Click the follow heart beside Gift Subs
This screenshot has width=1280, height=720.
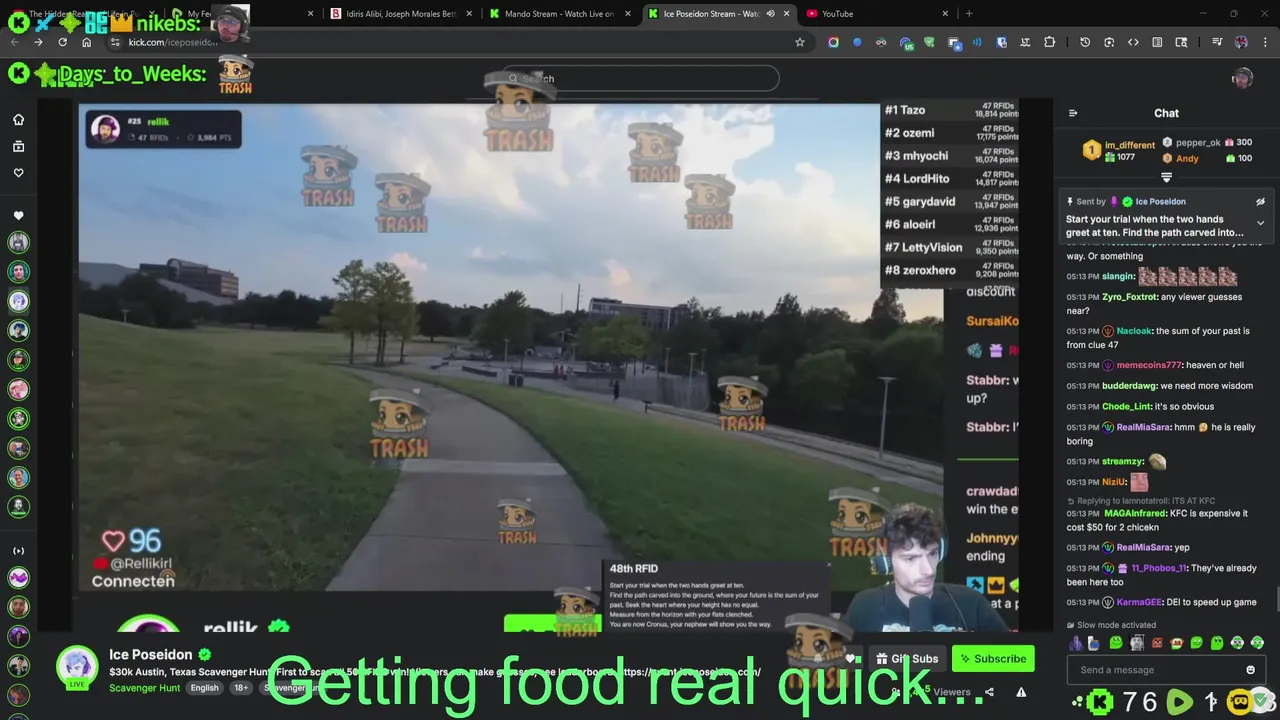[x=850, y=659]
